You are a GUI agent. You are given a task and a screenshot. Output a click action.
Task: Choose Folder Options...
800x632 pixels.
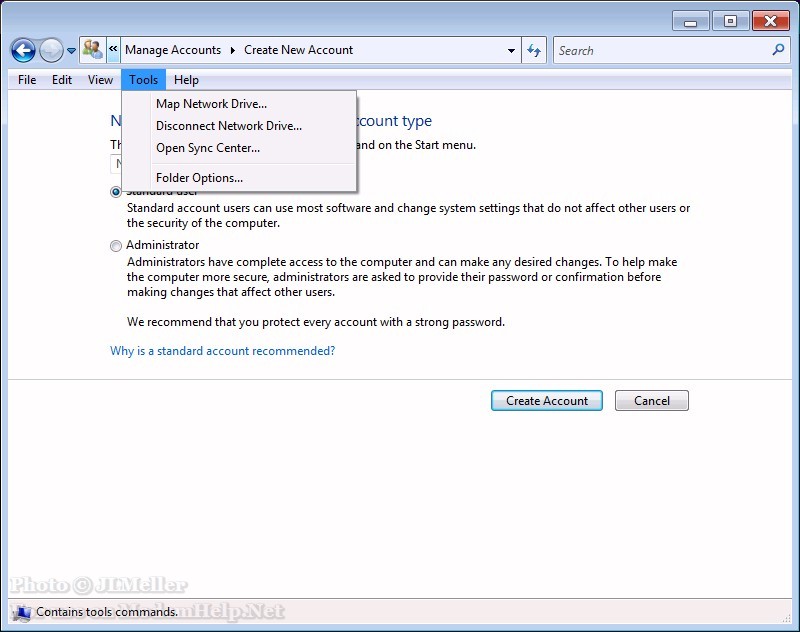(239, 178)
